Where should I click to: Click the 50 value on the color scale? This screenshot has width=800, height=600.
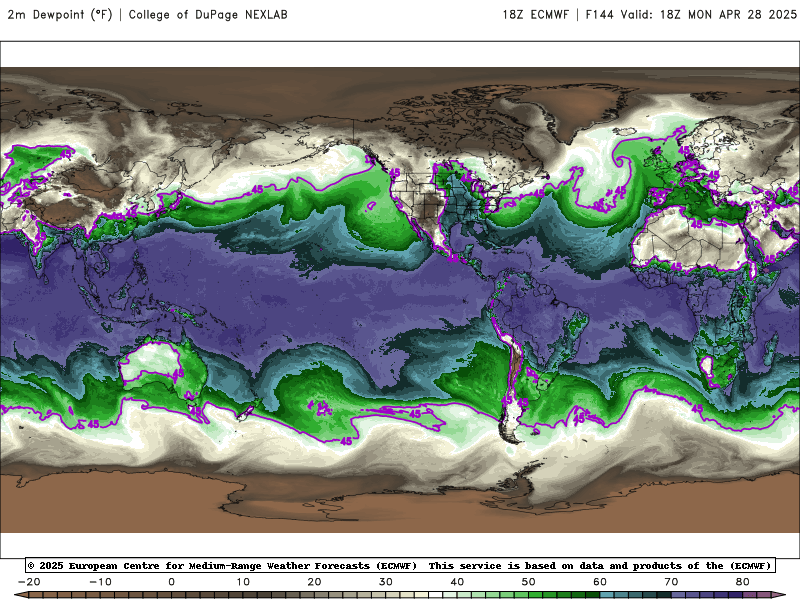pos(529,582)
